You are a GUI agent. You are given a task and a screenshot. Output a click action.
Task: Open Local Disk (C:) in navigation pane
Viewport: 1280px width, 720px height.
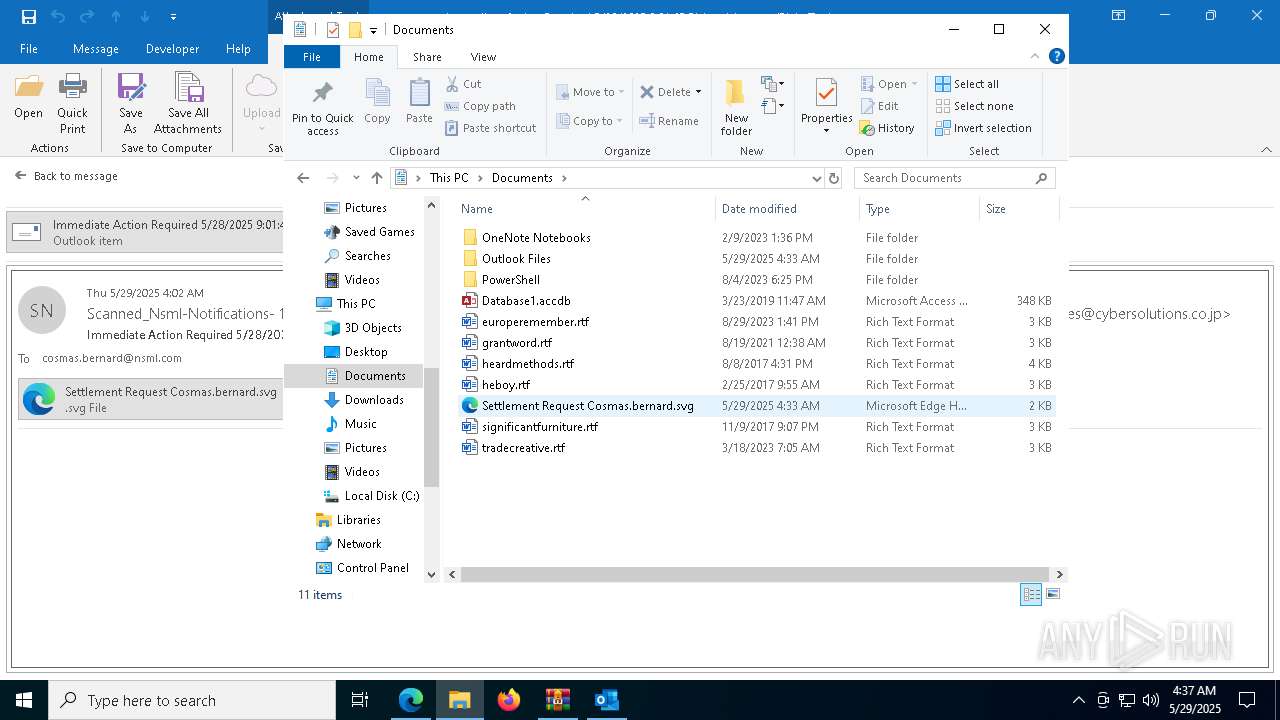pos(372,496)
